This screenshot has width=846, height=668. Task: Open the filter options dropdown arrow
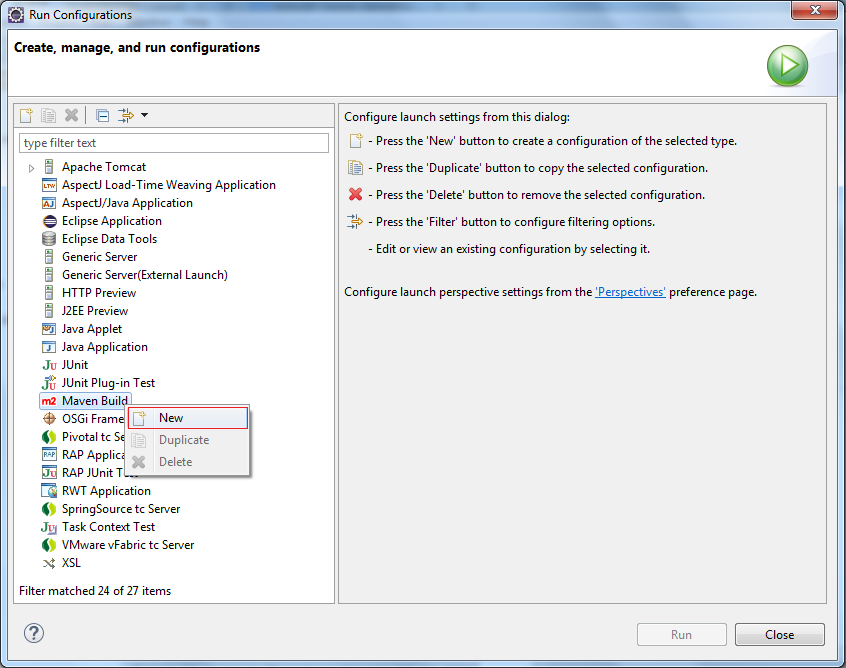(145, 115)
